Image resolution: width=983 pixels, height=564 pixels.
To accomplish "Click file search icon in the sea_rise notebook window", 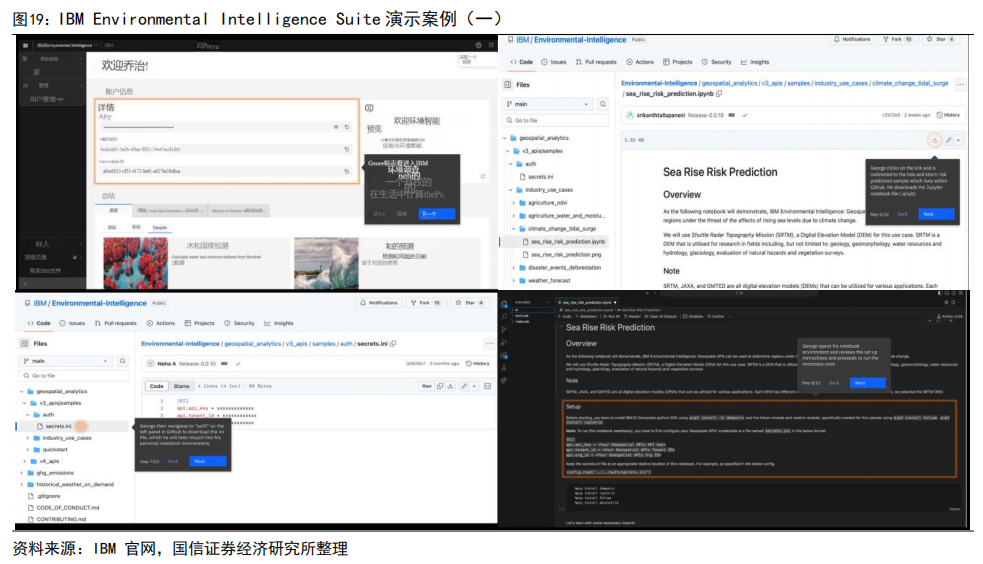I will tap(602, 104).
